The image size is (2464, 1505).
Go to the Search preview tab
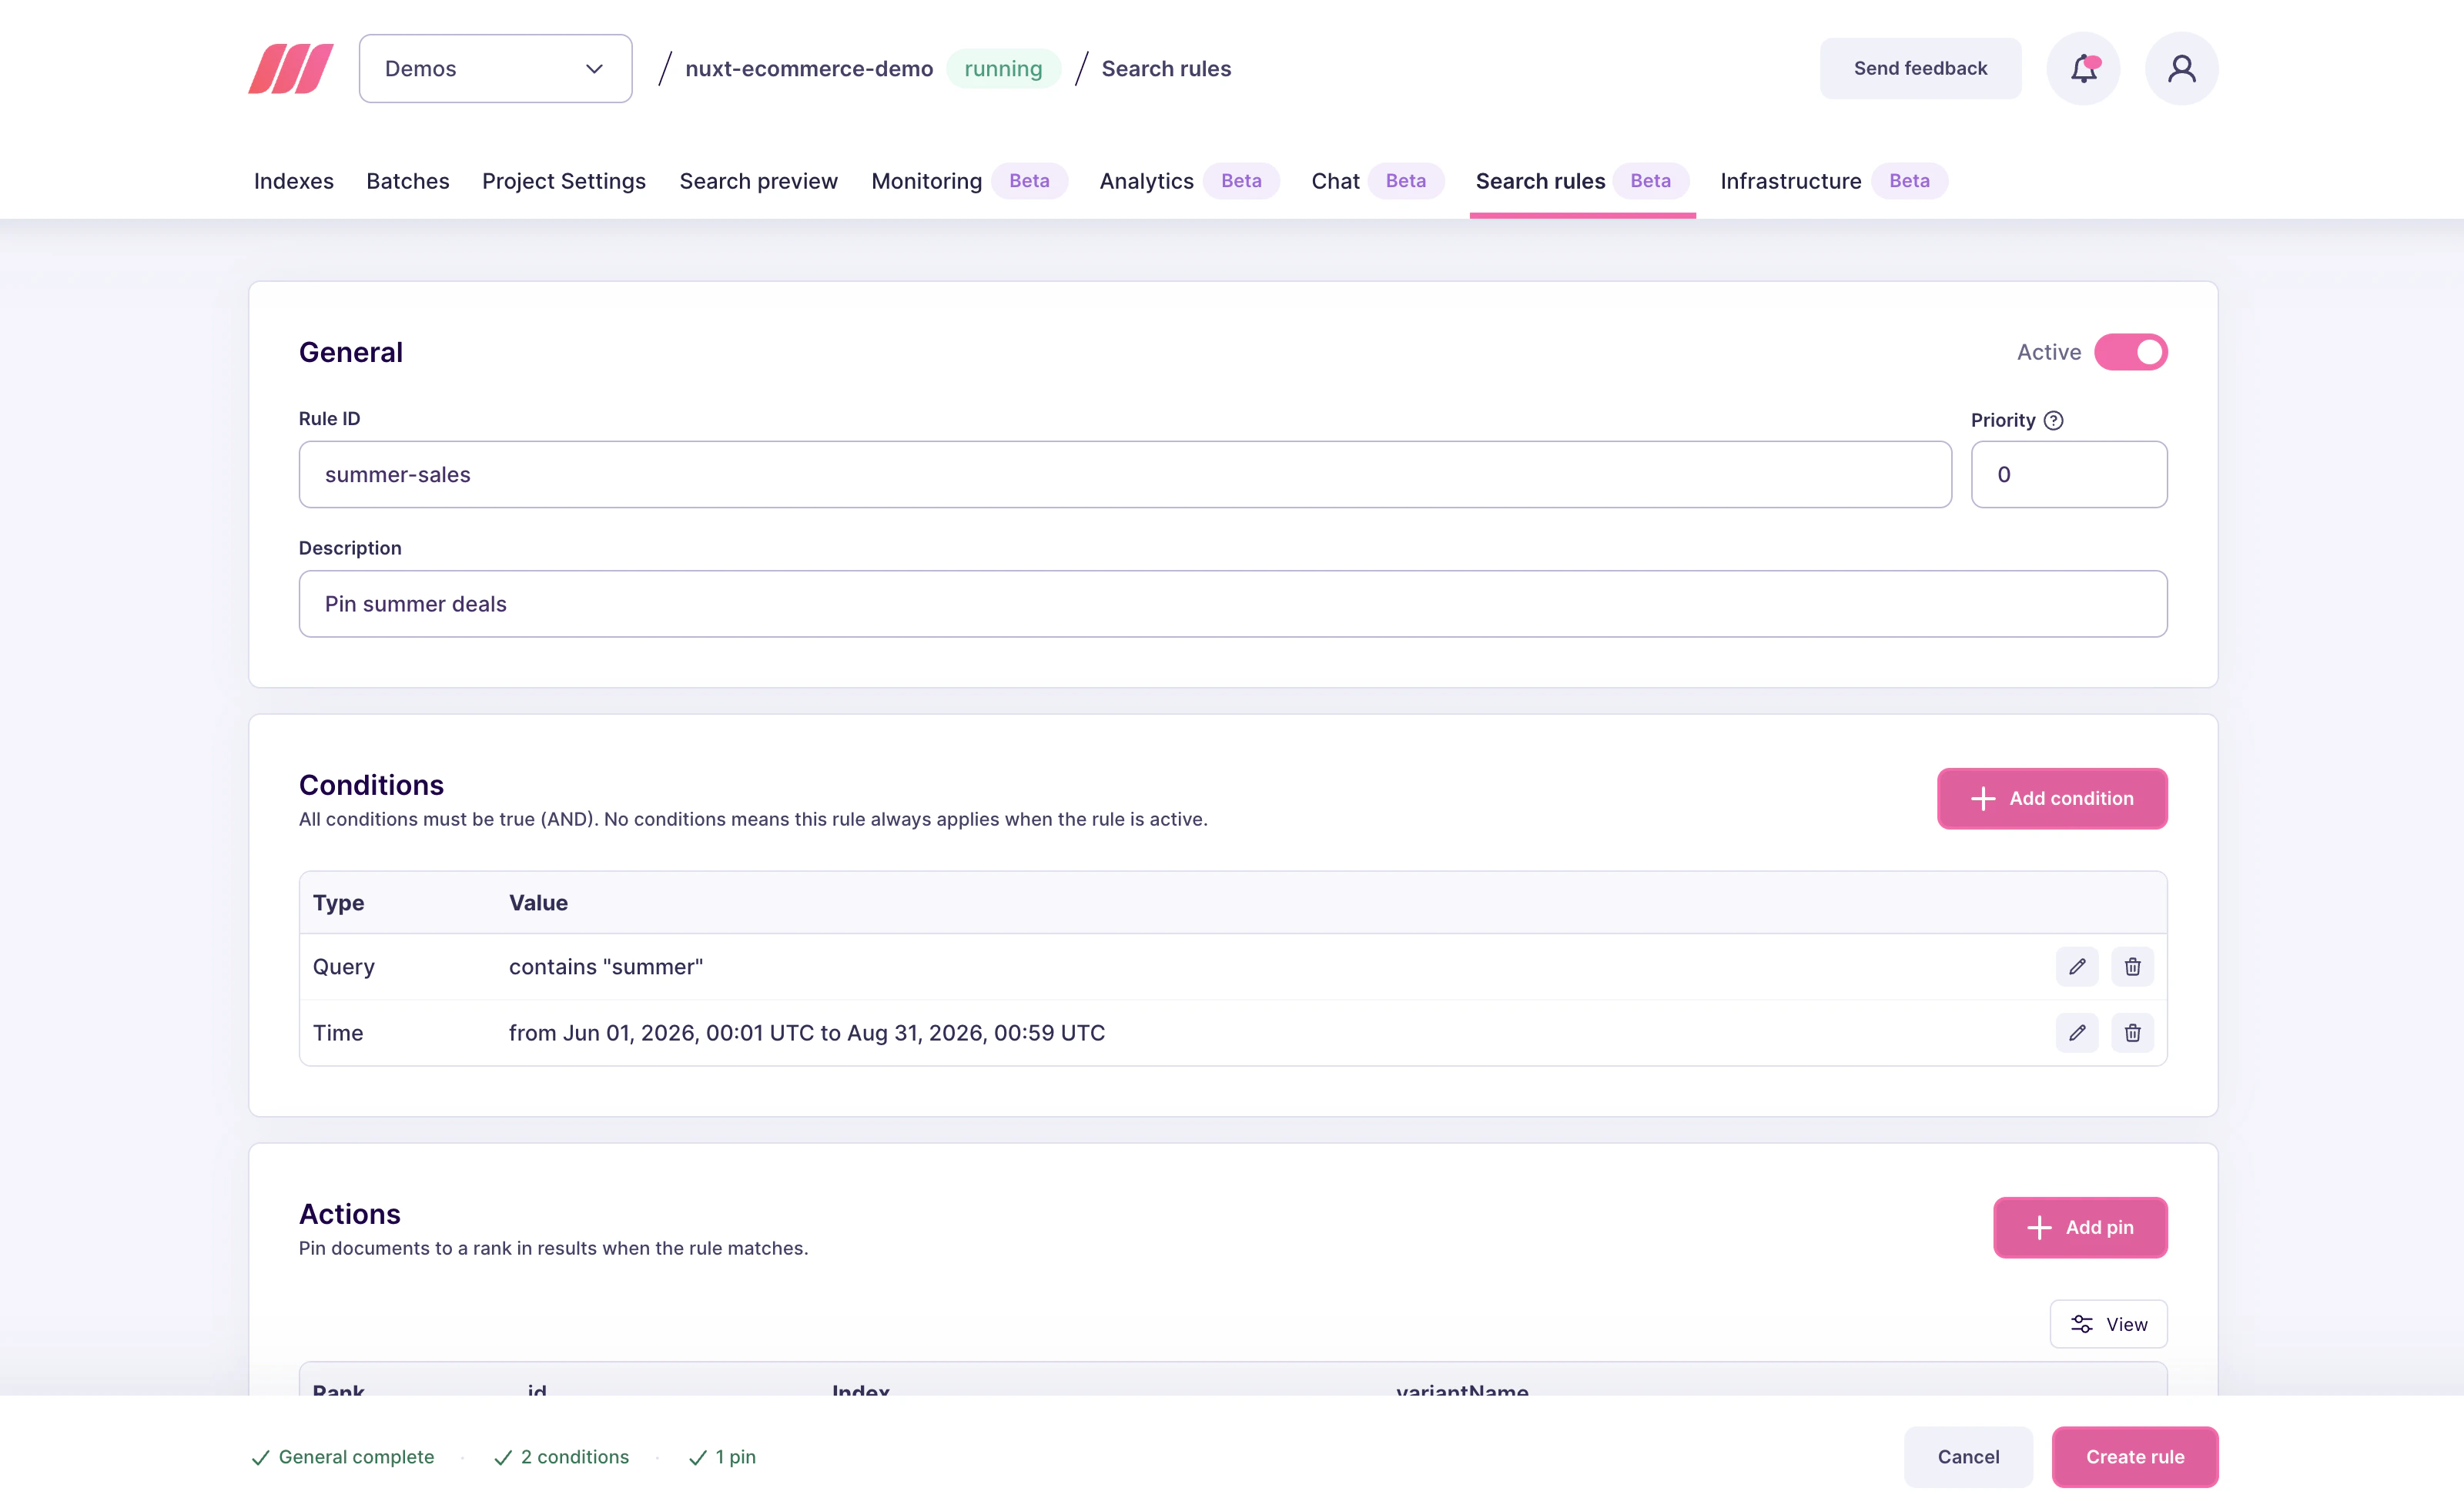[x=758, y=181]
